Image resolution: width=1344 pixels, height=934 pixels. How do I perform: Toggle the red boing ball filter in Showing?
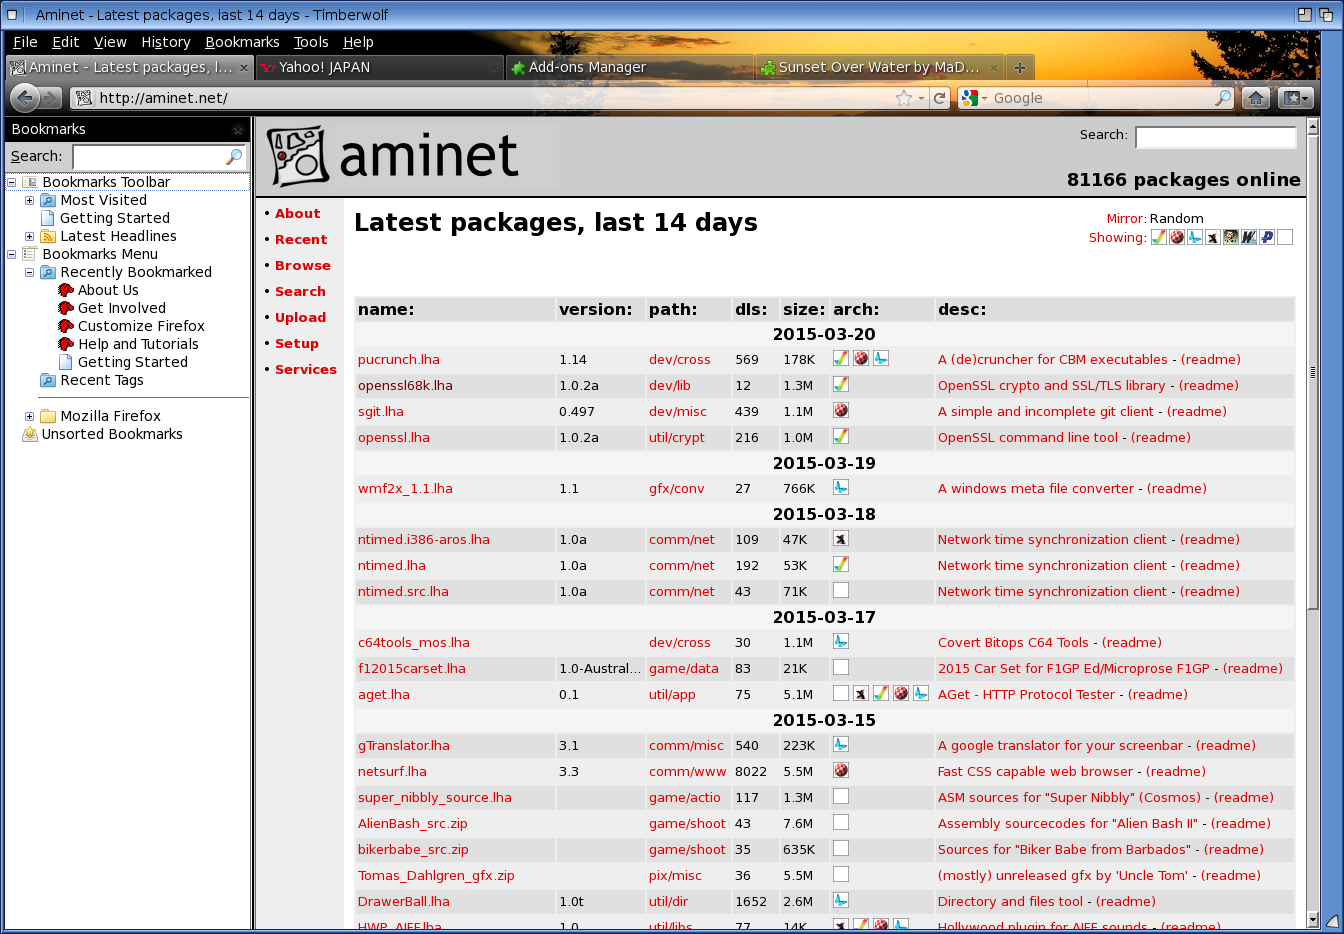[1177, 237]
